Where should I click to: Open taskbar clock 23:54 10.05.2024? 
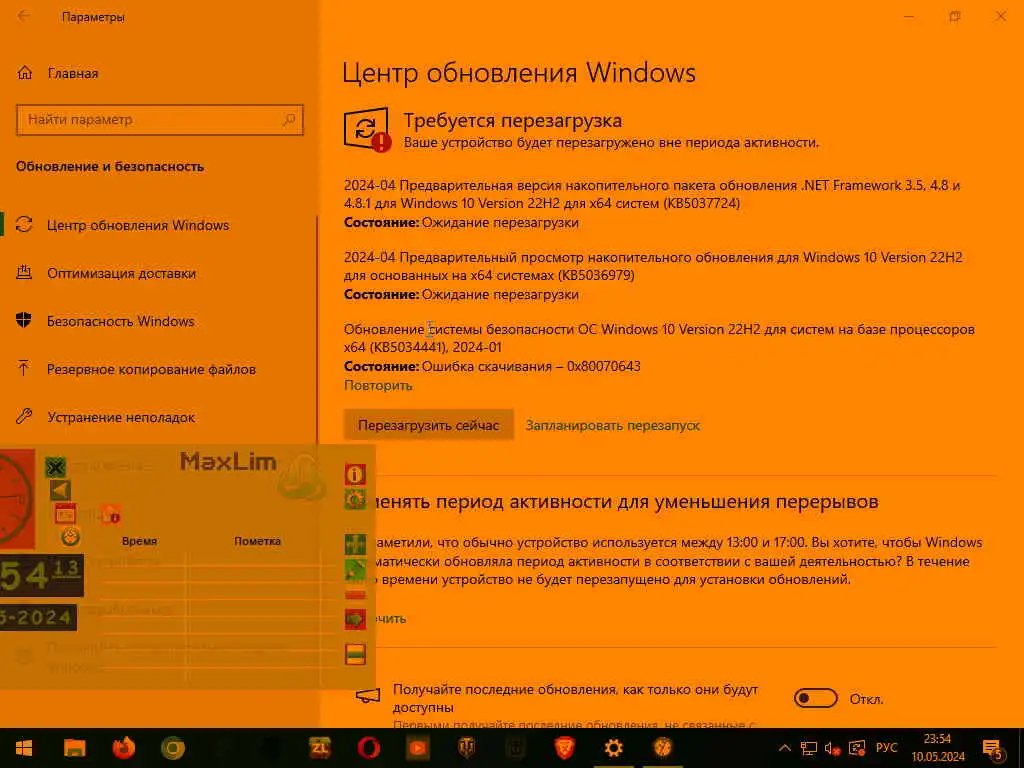click(x=938, y=748)
